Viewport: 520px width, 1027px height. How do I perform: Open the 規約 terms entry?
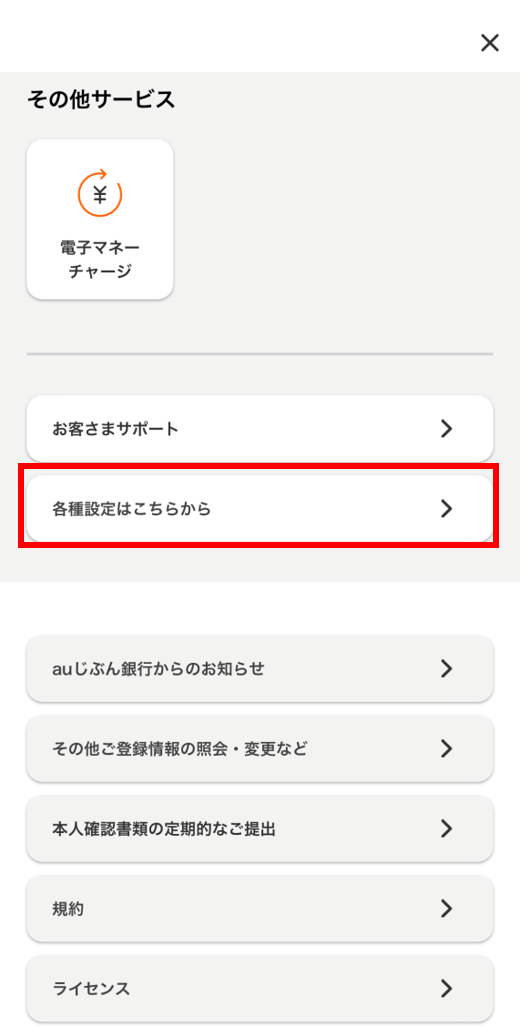point(259,908)
